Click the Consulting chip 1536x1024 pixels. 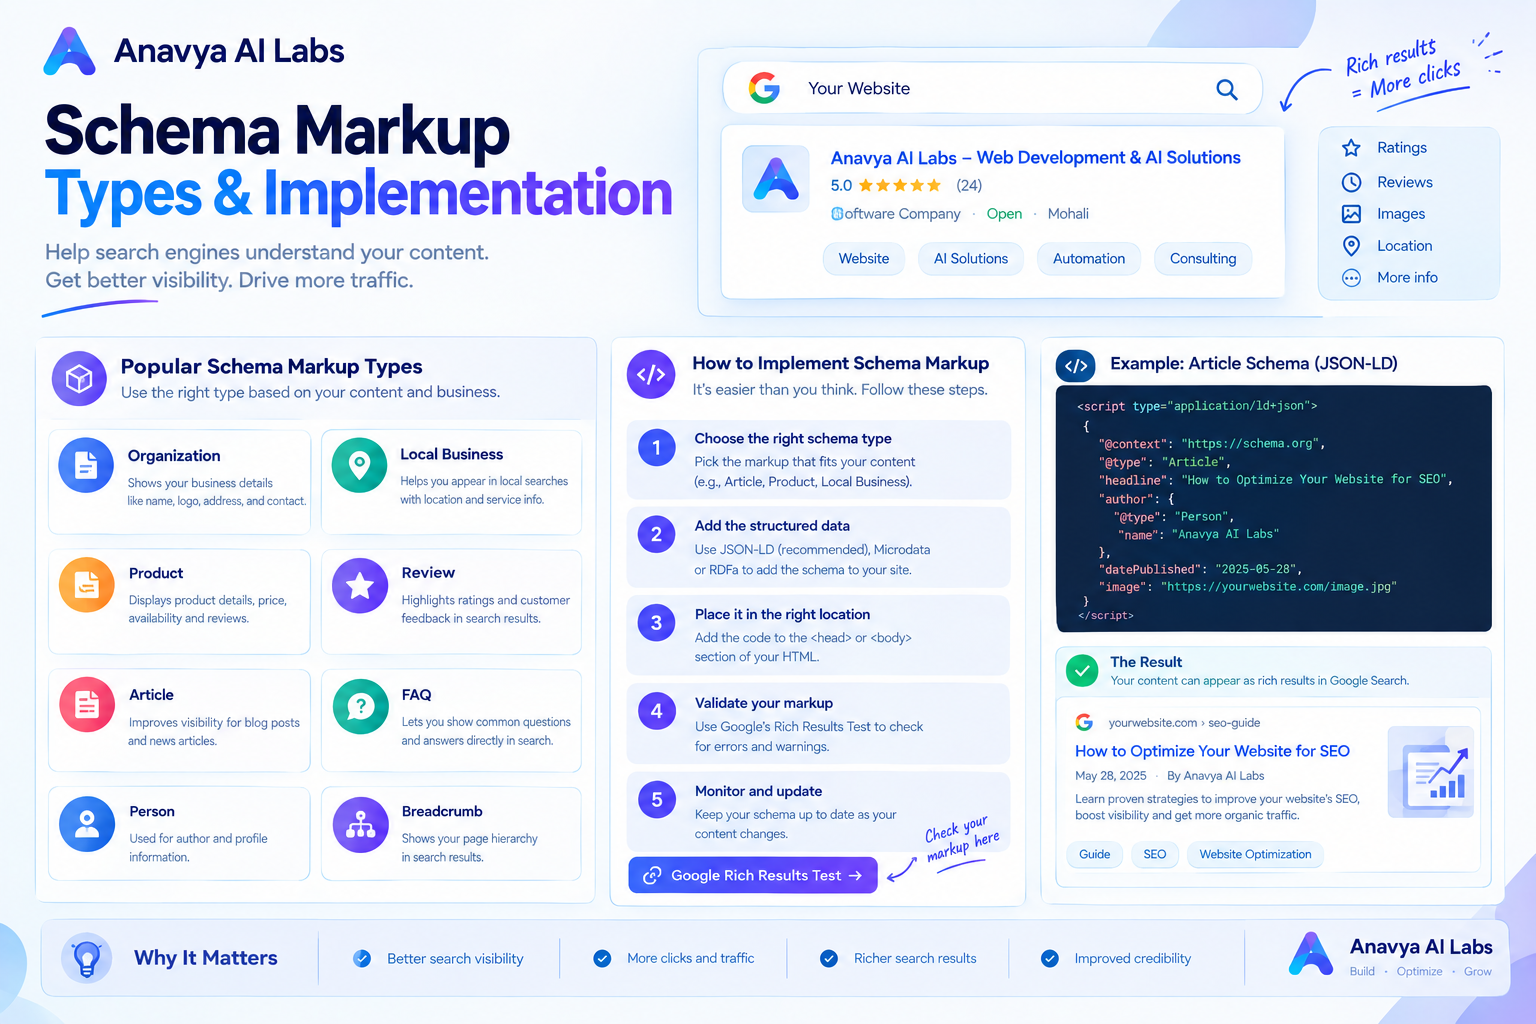coord(1203,258)
